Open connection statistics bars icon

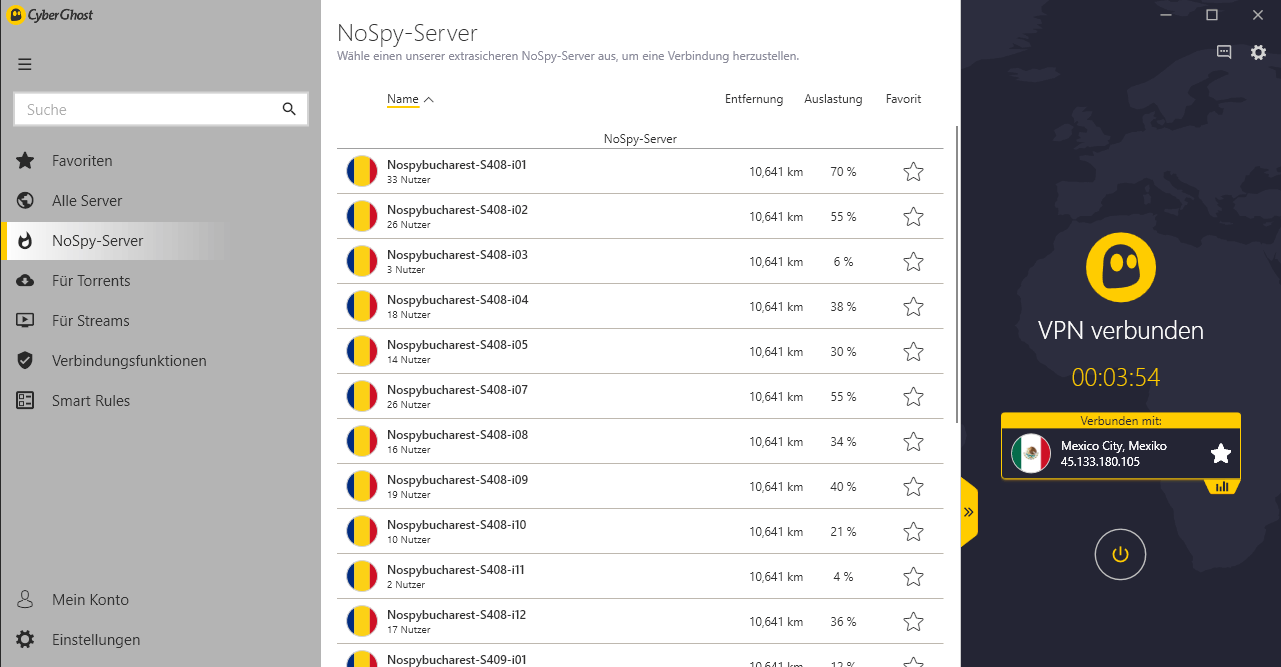click(1222, 487)
